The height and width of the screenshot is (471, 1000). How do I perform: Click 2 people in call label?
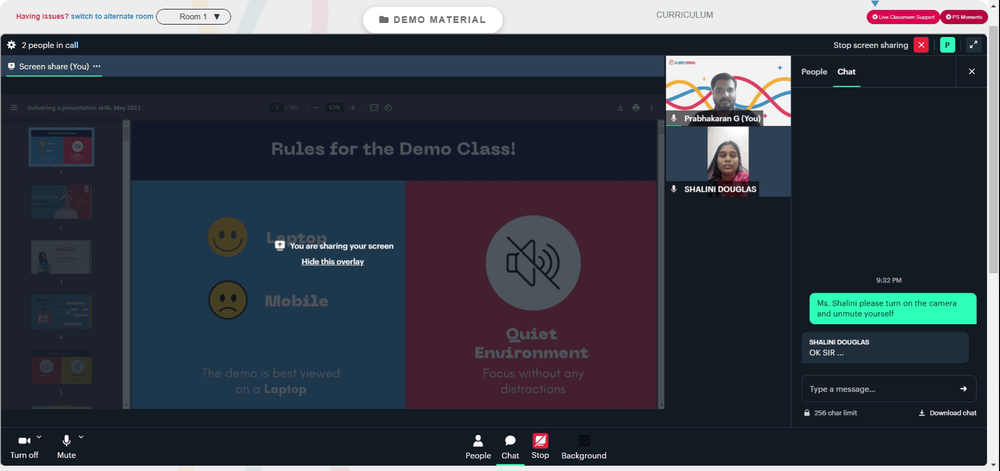coord(50,45)
